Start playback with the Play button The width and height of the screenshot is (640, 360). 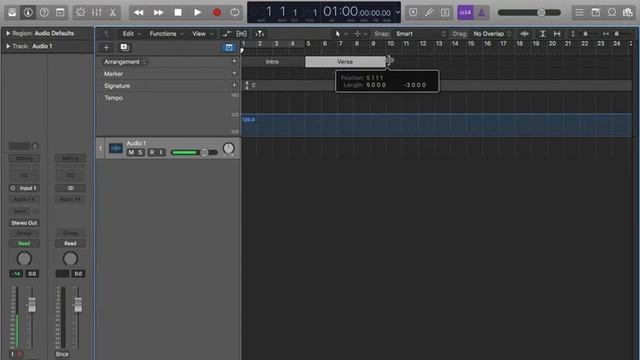coord(198,12)
